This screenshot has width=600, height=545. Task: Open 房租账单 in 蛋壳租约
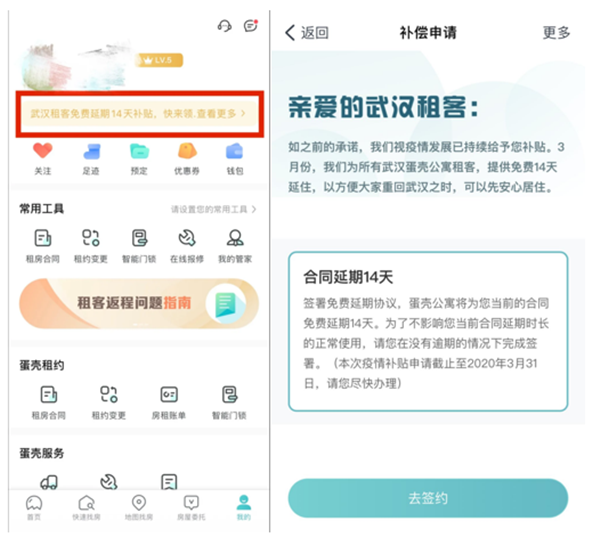[169, 403]
